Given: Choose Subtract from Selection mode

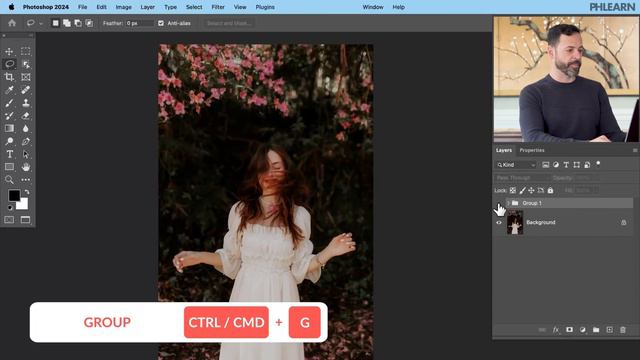Looking at the screenshot, I should [x=78, y=23].
